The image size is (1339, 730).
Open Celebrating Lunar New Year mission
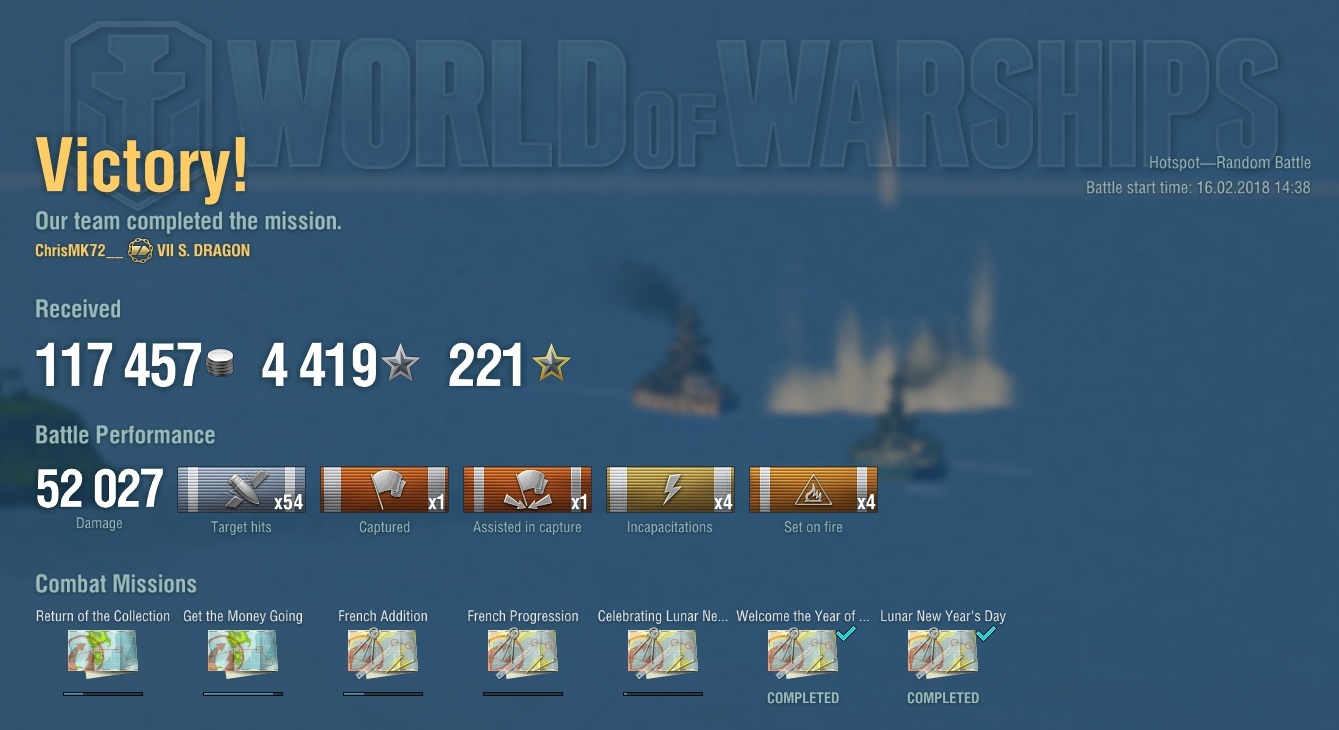(663, 653)
